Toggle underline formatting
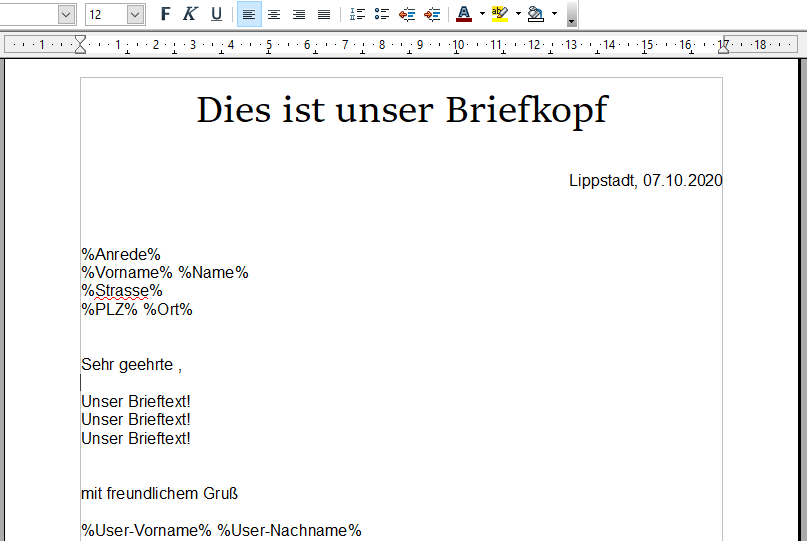The image size is (807, 541). click(x=216, y=14)
